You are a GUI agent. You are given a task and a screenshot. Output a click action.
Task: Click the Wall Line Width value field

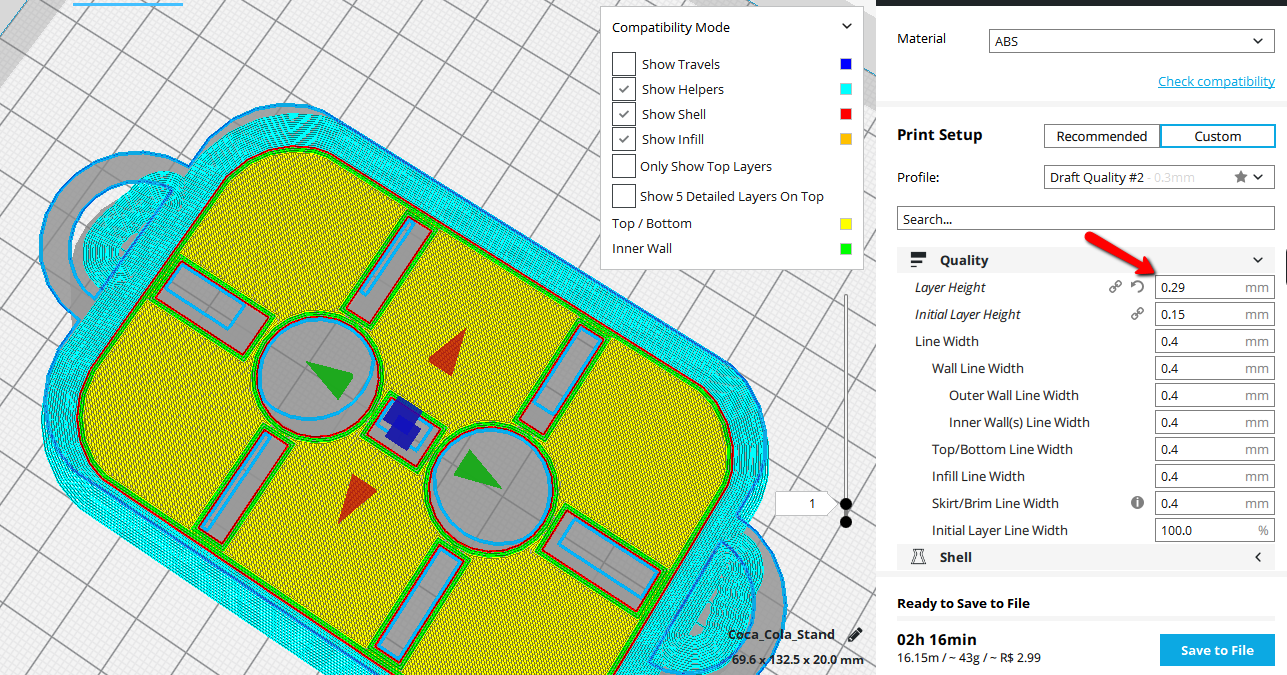(x=1215, y=368)
